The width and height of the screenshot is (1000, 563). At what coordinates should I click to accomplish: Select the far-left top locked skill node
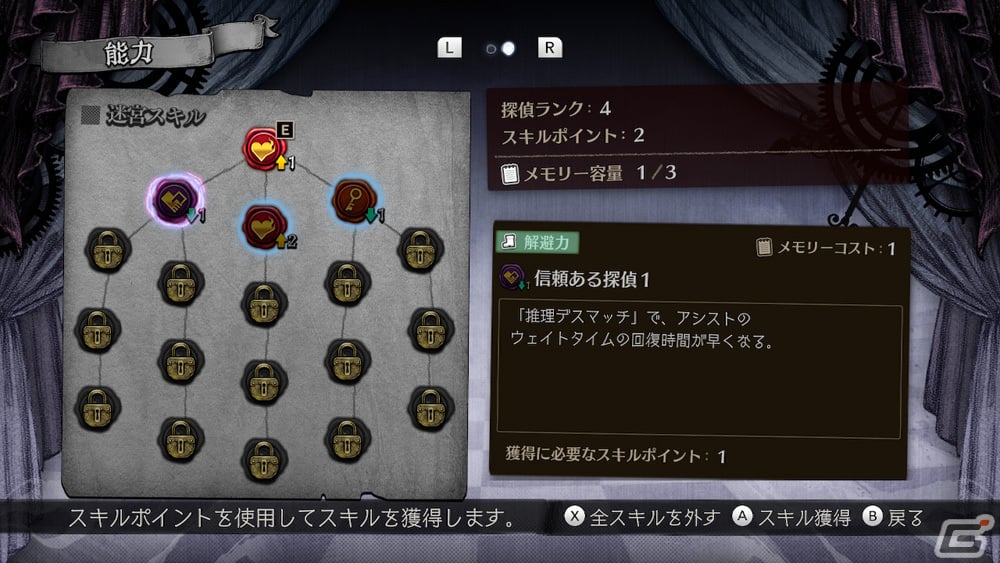pos(108,250)
